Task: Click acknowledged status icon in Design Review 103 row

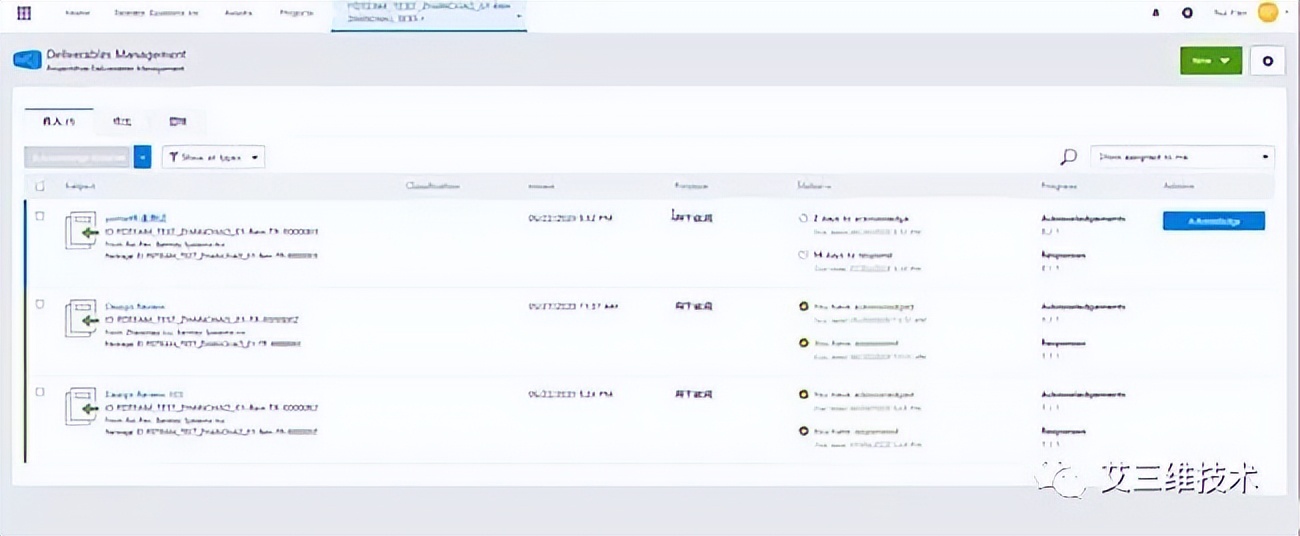Action: 803,395
